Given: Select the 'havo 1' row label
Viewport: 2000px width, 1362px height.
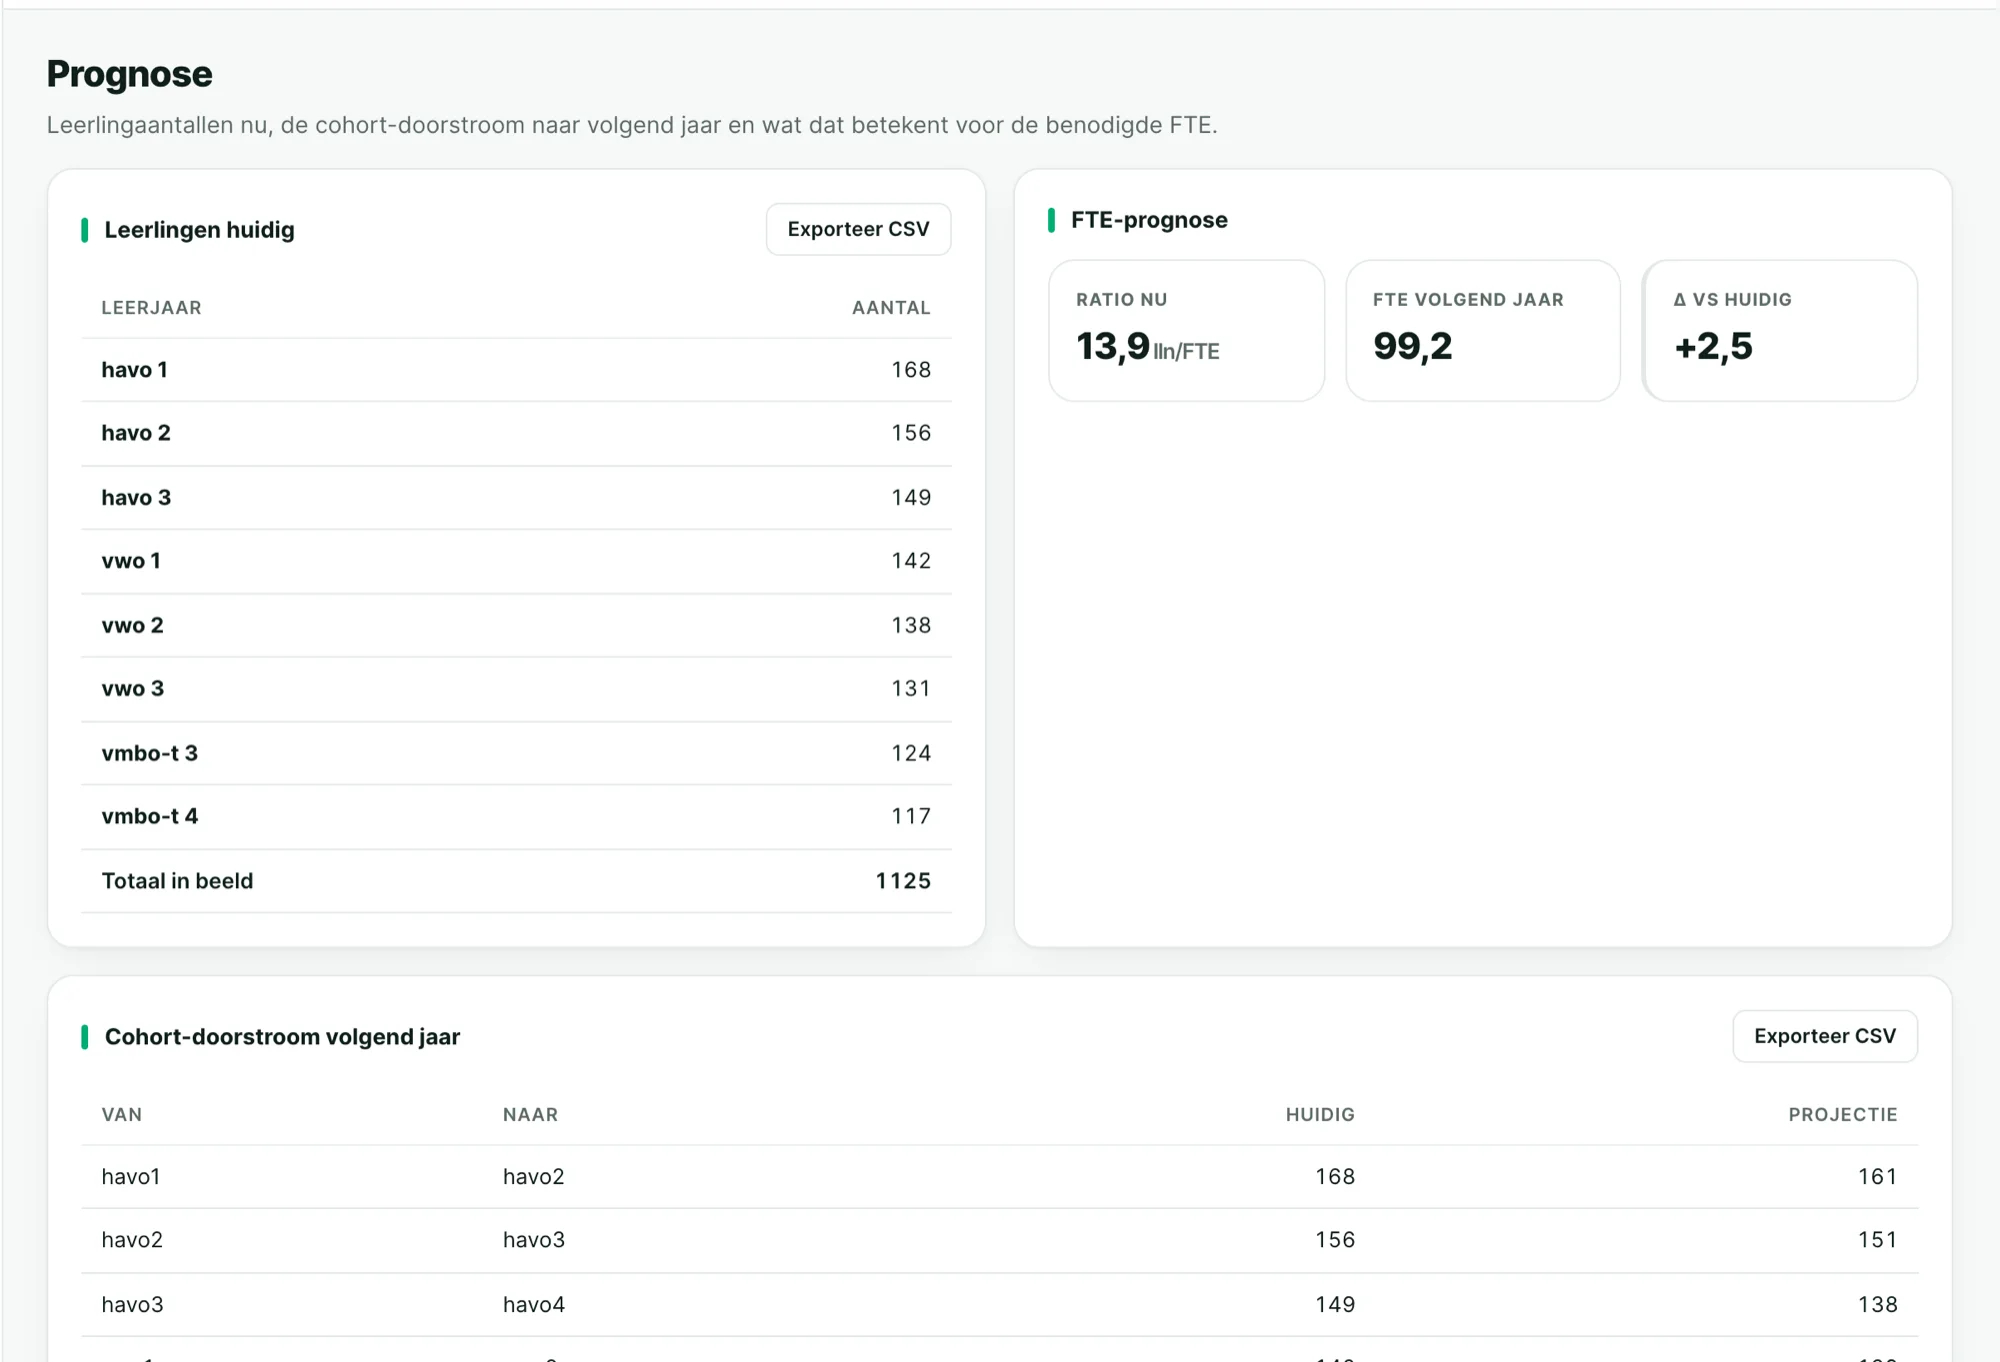Looking at the screenshot, I should [135, 370].
